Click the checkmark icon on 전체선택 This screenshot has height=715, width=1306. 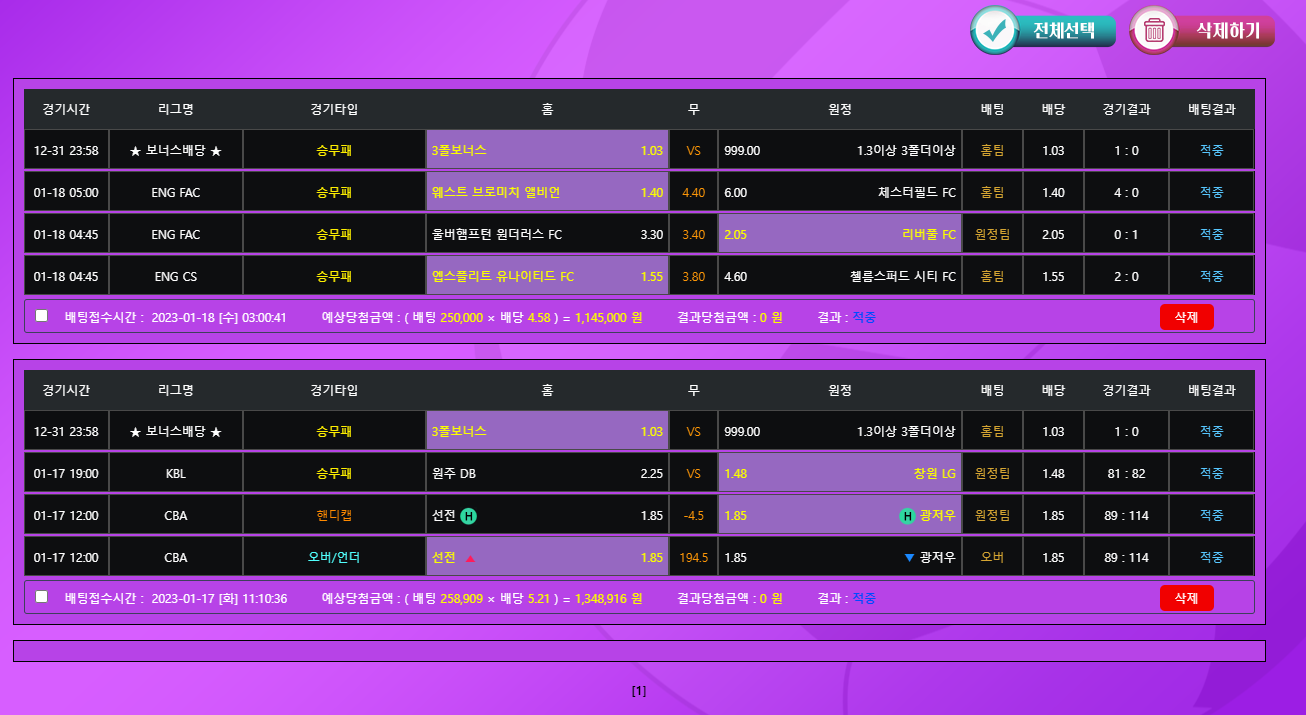pos(994,30)
